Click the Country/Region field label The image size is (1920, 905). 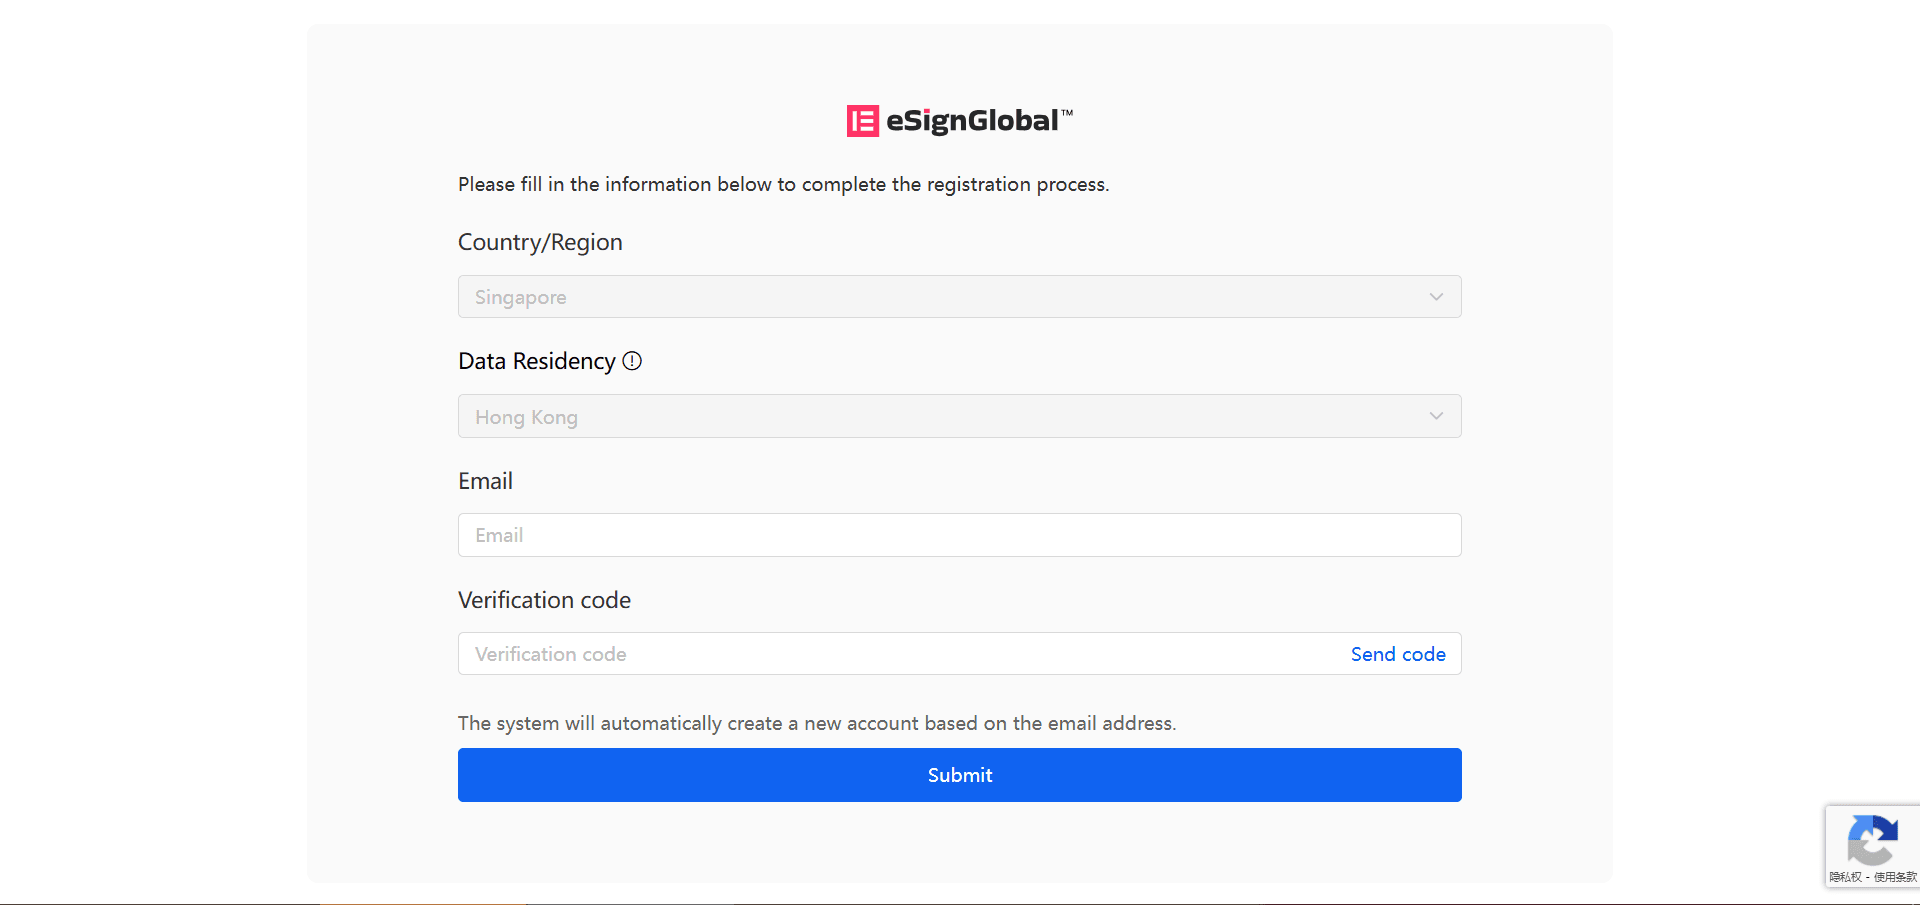point(540,242)
